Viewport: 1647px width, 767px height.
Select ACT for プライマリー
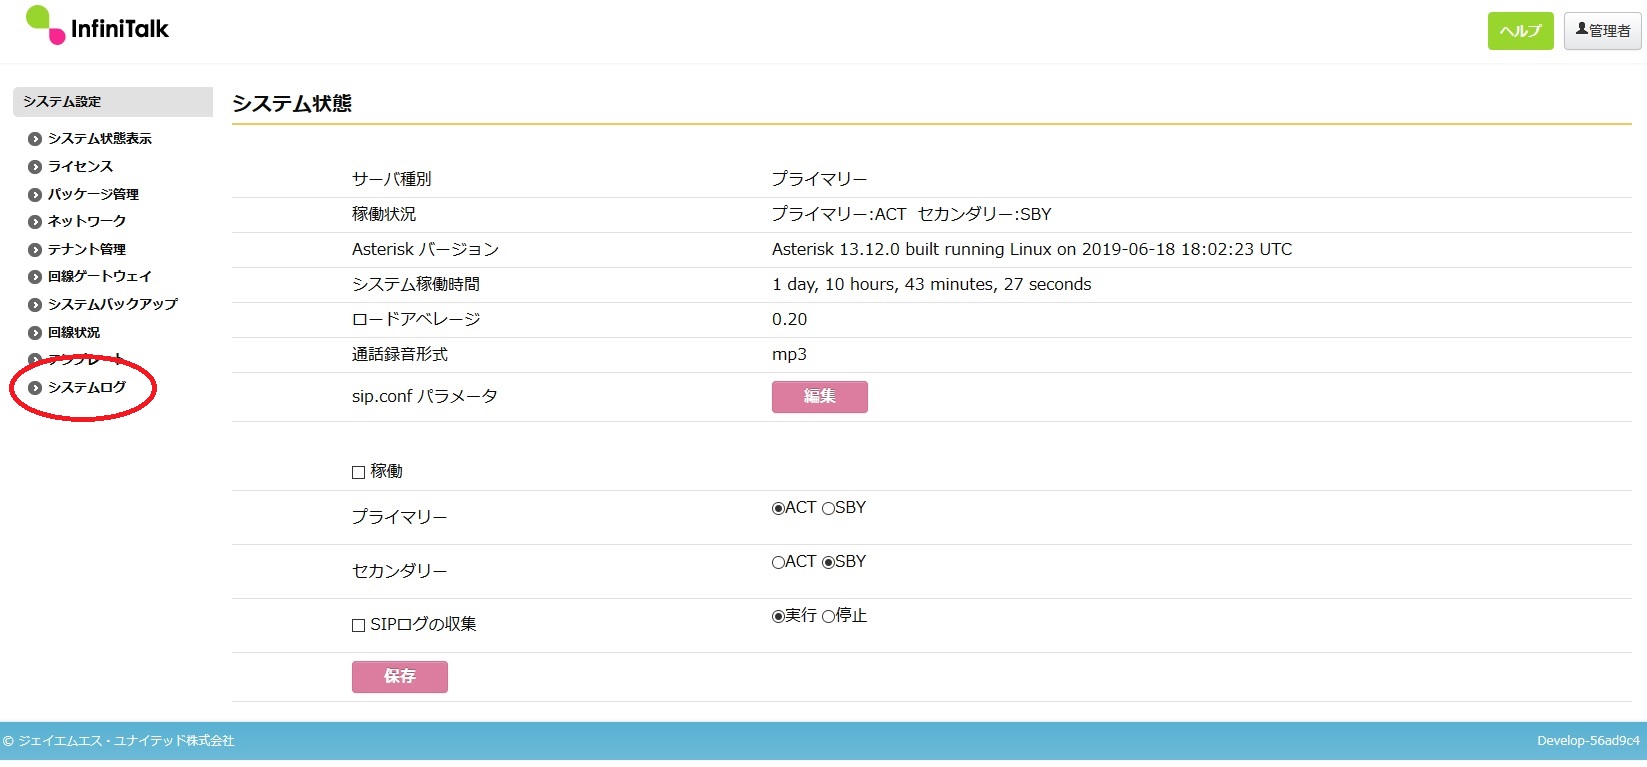(778, 508)
